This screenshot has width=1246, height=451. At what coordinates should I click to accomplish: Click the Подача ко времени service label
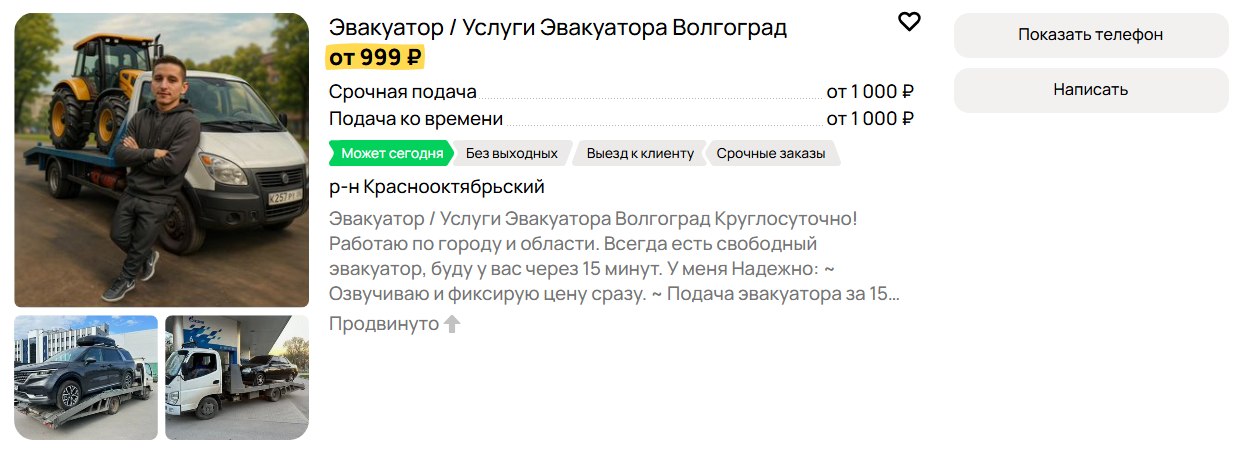415,119
